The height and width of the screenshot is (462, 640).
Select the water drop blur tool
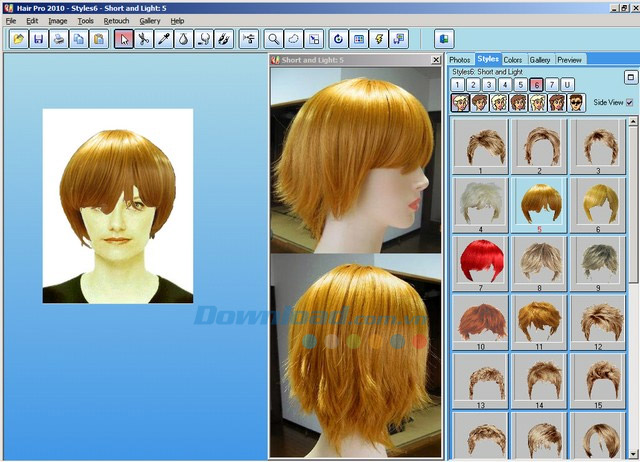184,39
